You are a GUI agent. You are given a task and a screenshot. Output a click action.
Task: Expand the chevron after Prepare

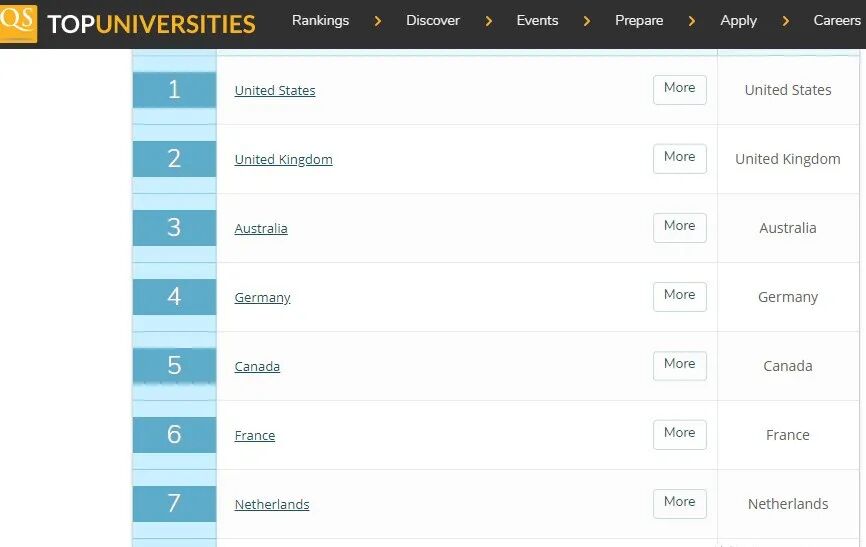691,21
